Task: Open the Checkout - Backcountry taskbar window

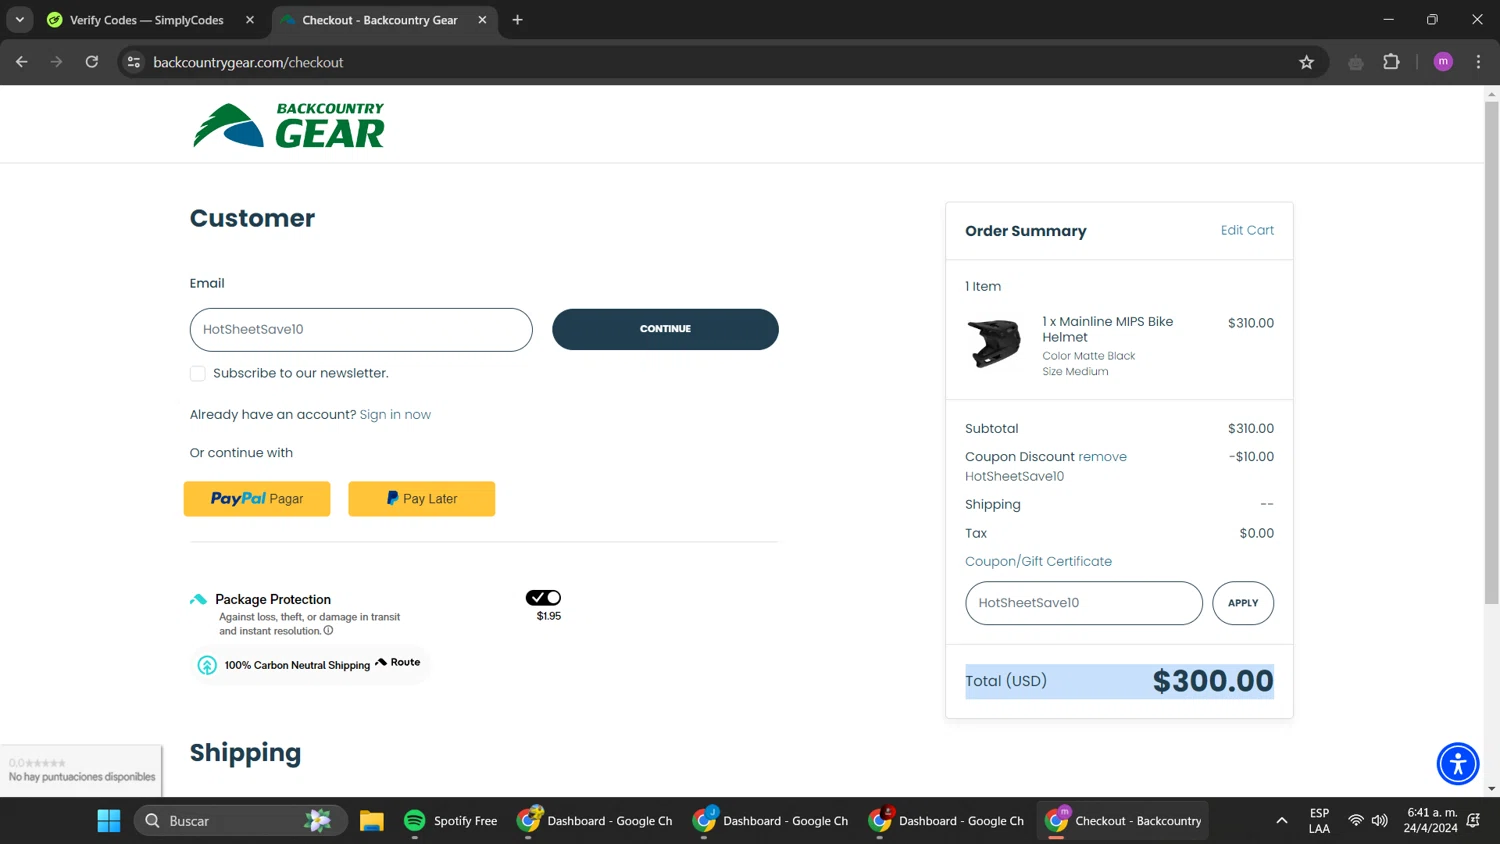Action: tap(1123, 821)
